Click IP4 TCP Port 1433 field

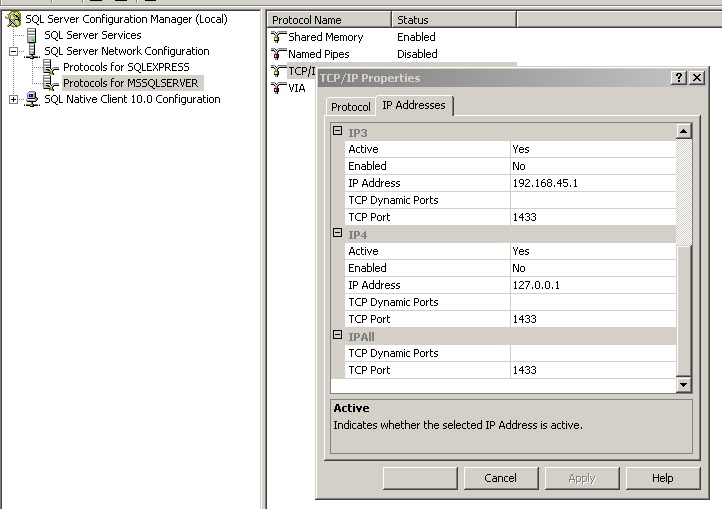point(593,319)
